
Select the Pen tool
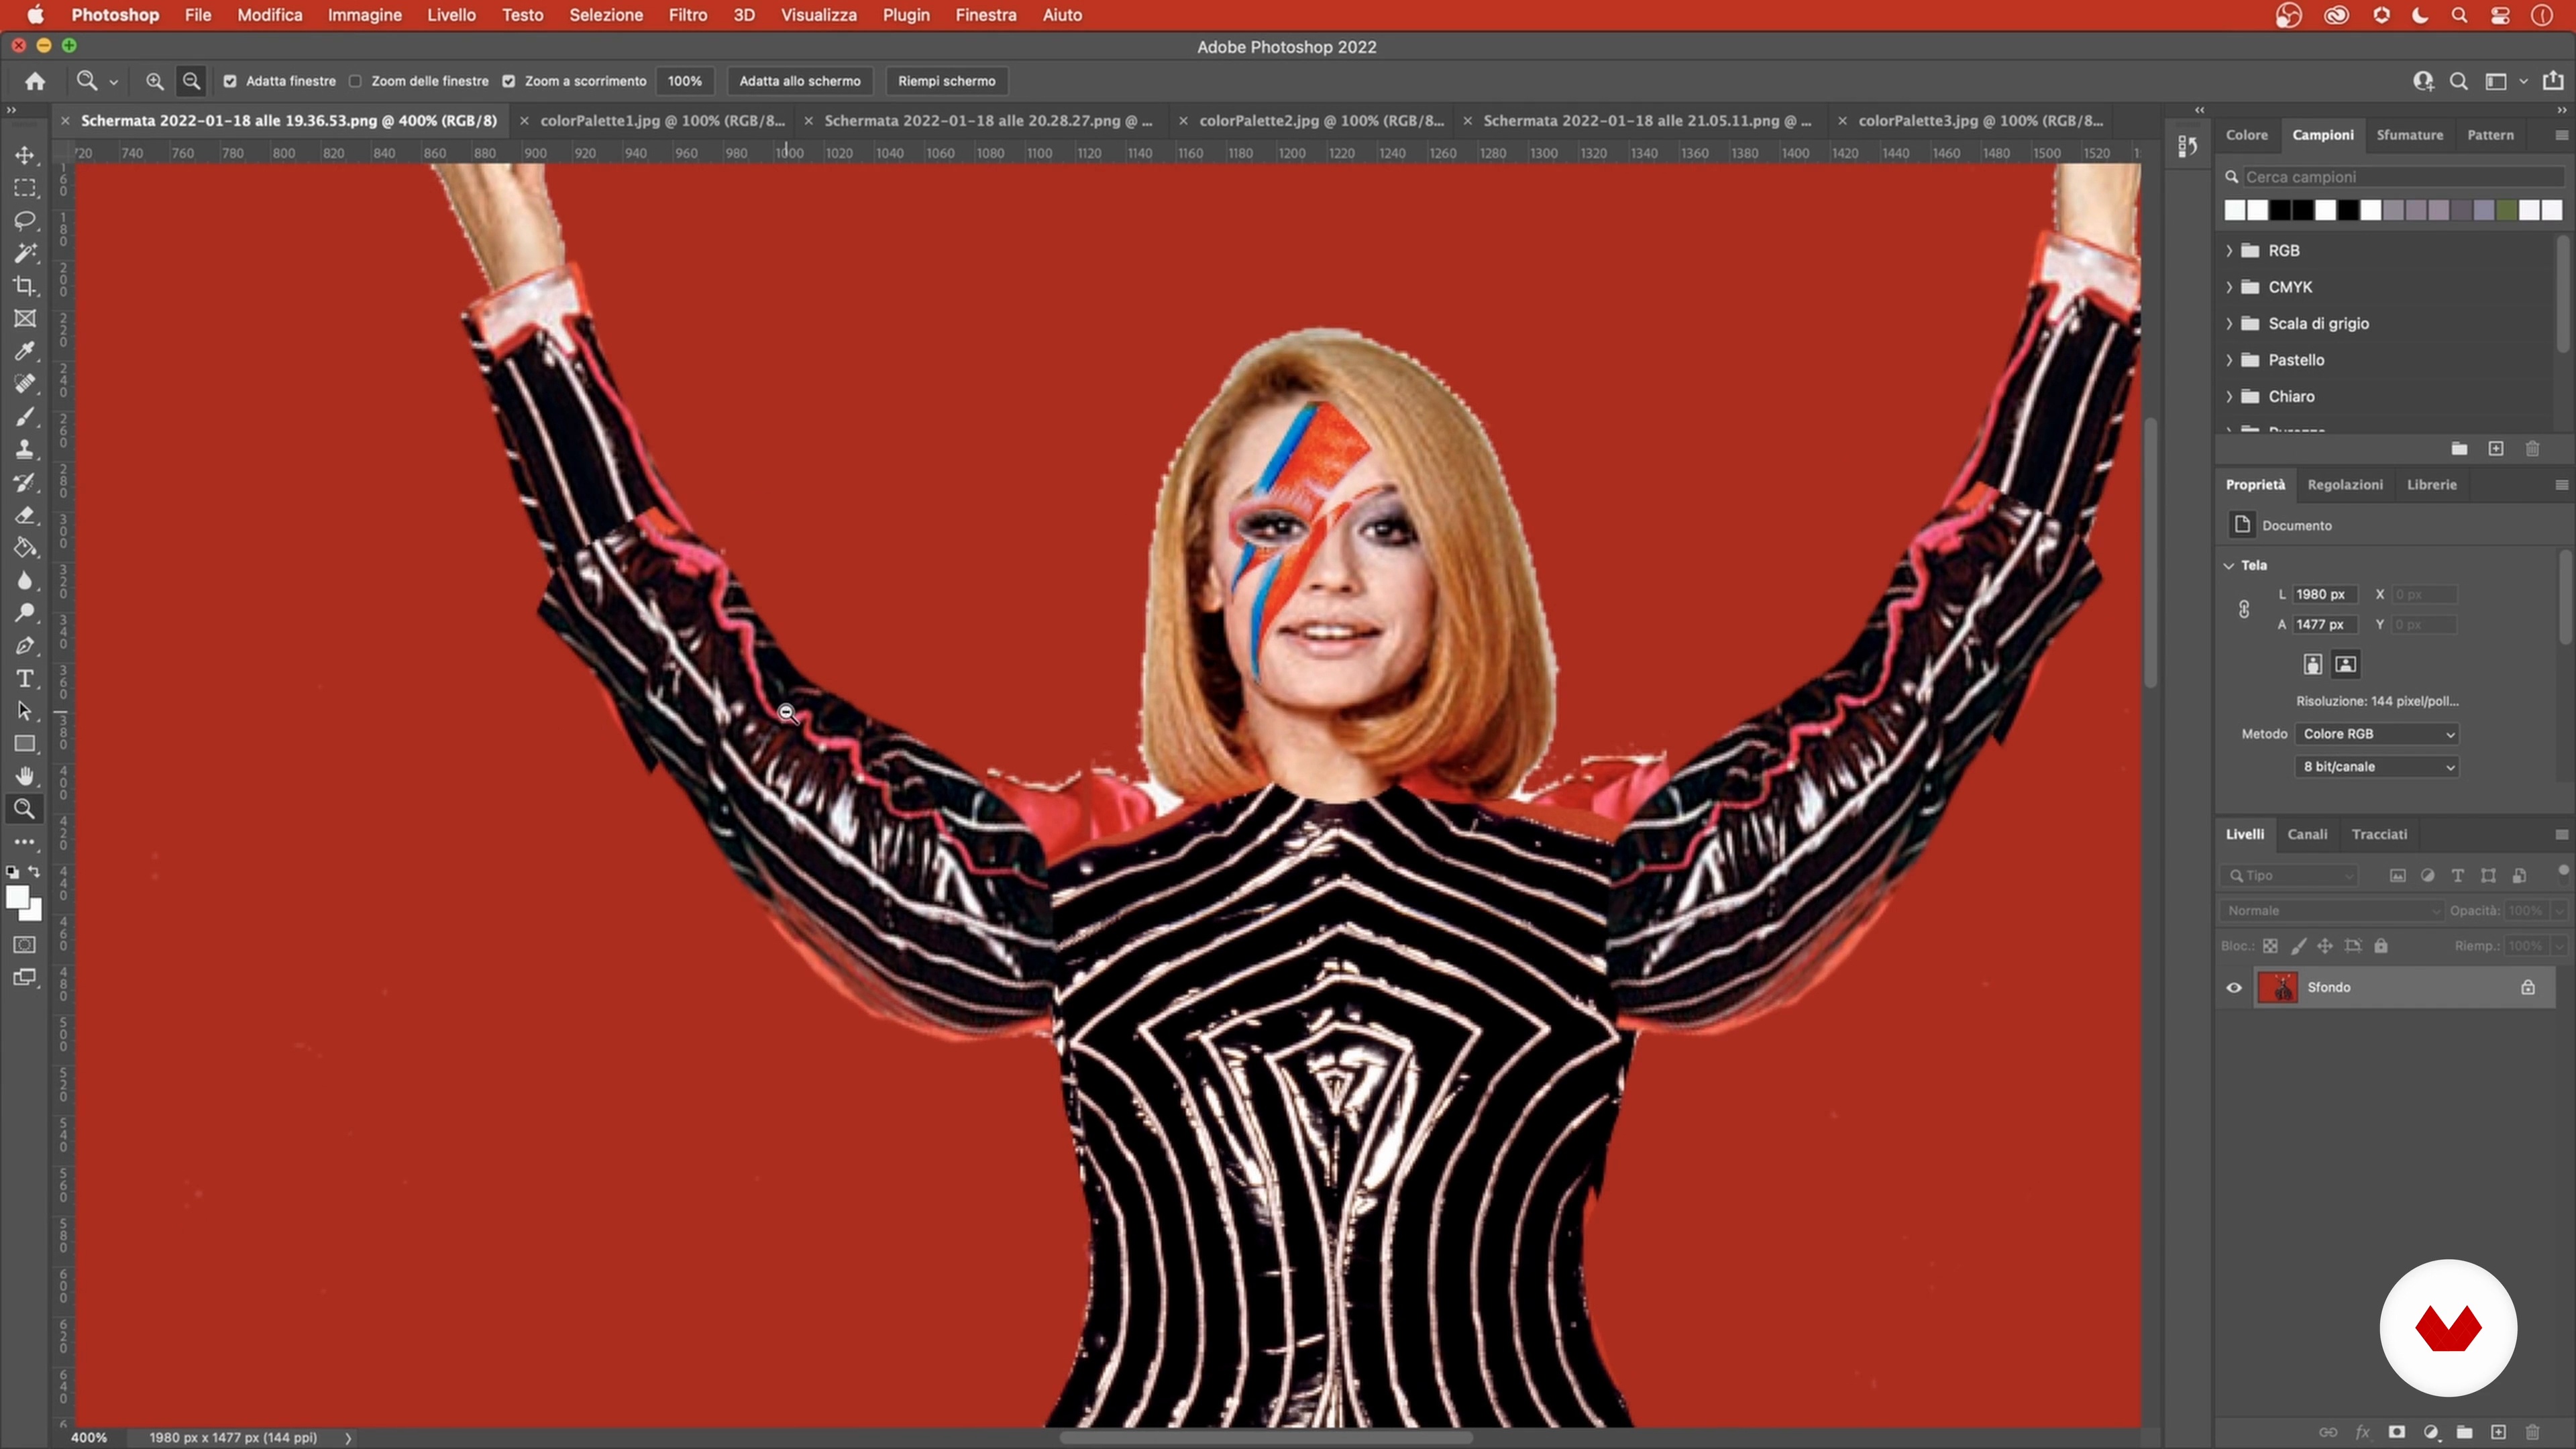click(25, 646)
